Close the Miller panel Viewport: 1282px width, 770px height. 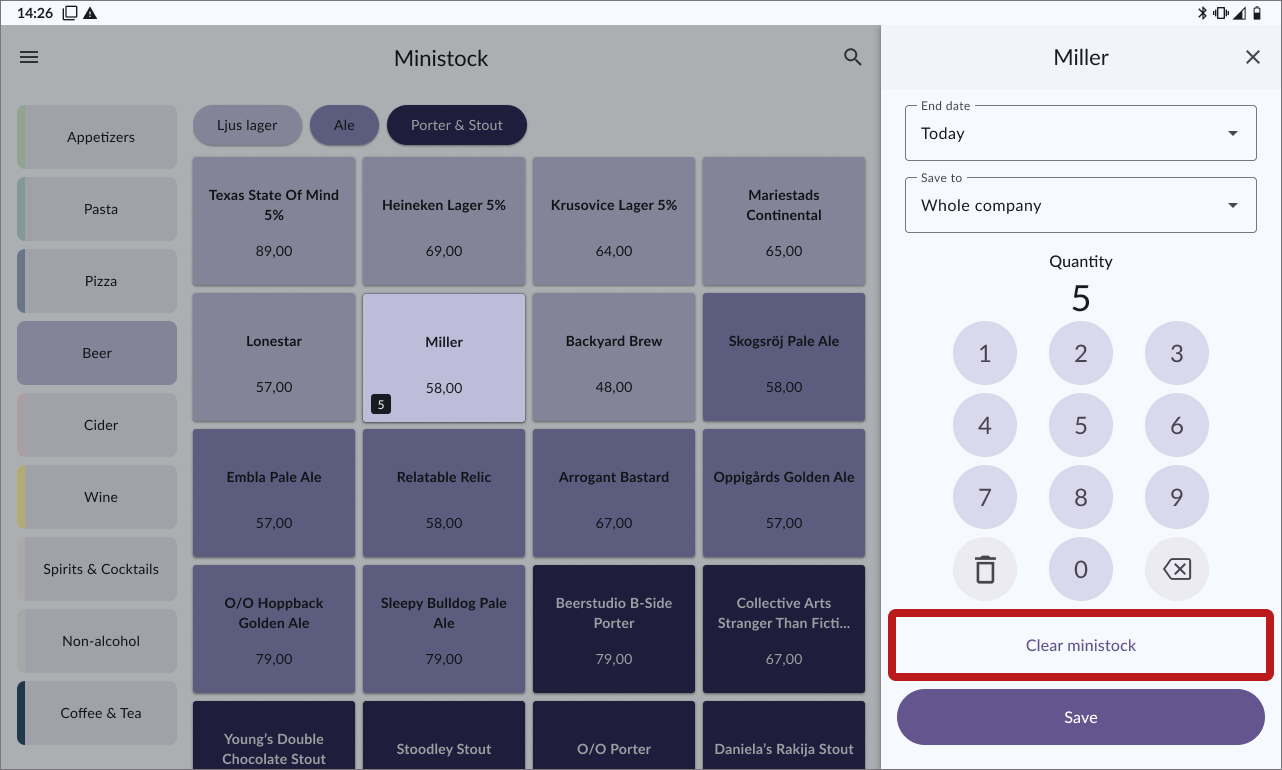click(x=1252, y=58)
